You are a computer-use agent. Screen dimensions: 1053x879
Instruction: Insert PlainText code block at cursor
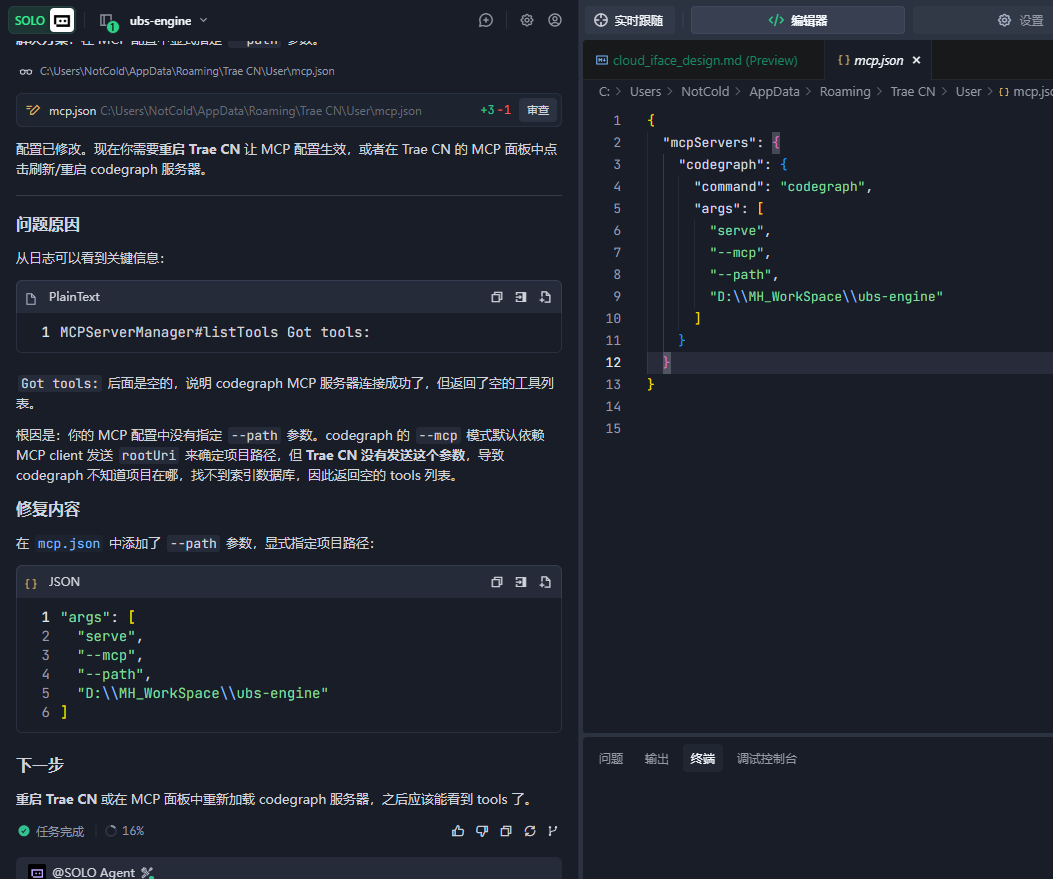pyautogui.click(x=520, y=297)
